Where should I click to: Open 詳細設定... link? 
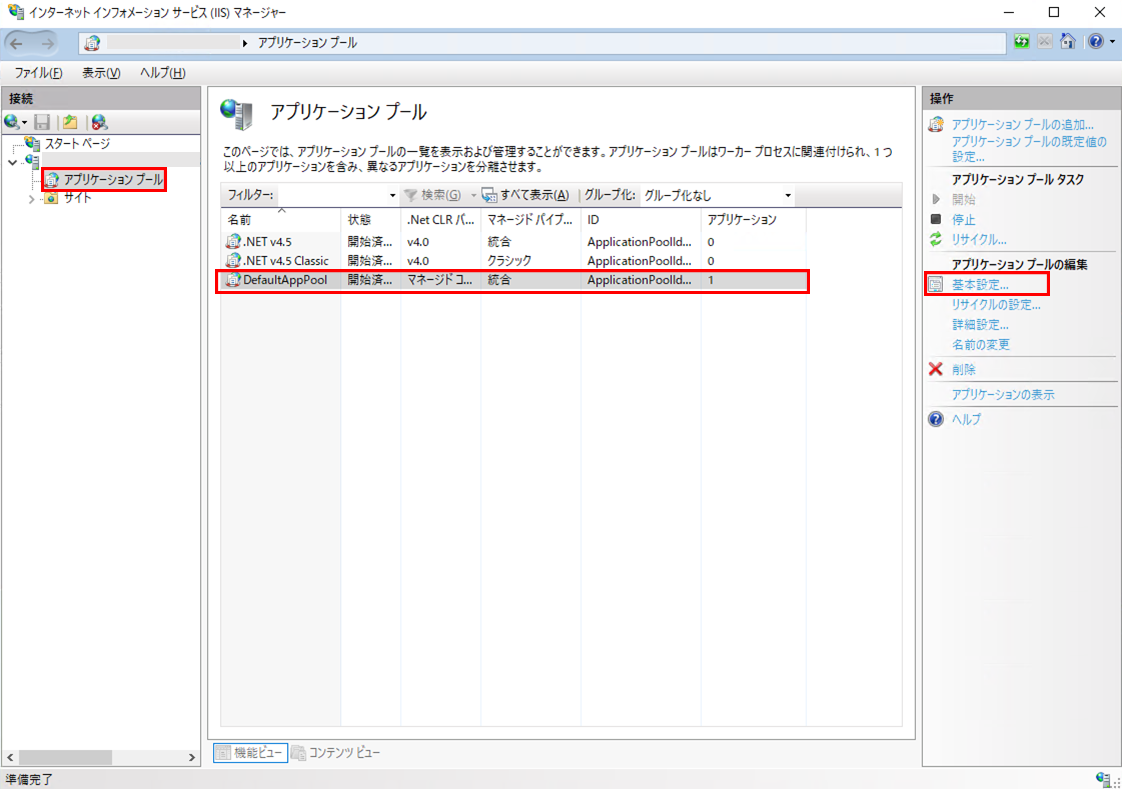(980, 325)
